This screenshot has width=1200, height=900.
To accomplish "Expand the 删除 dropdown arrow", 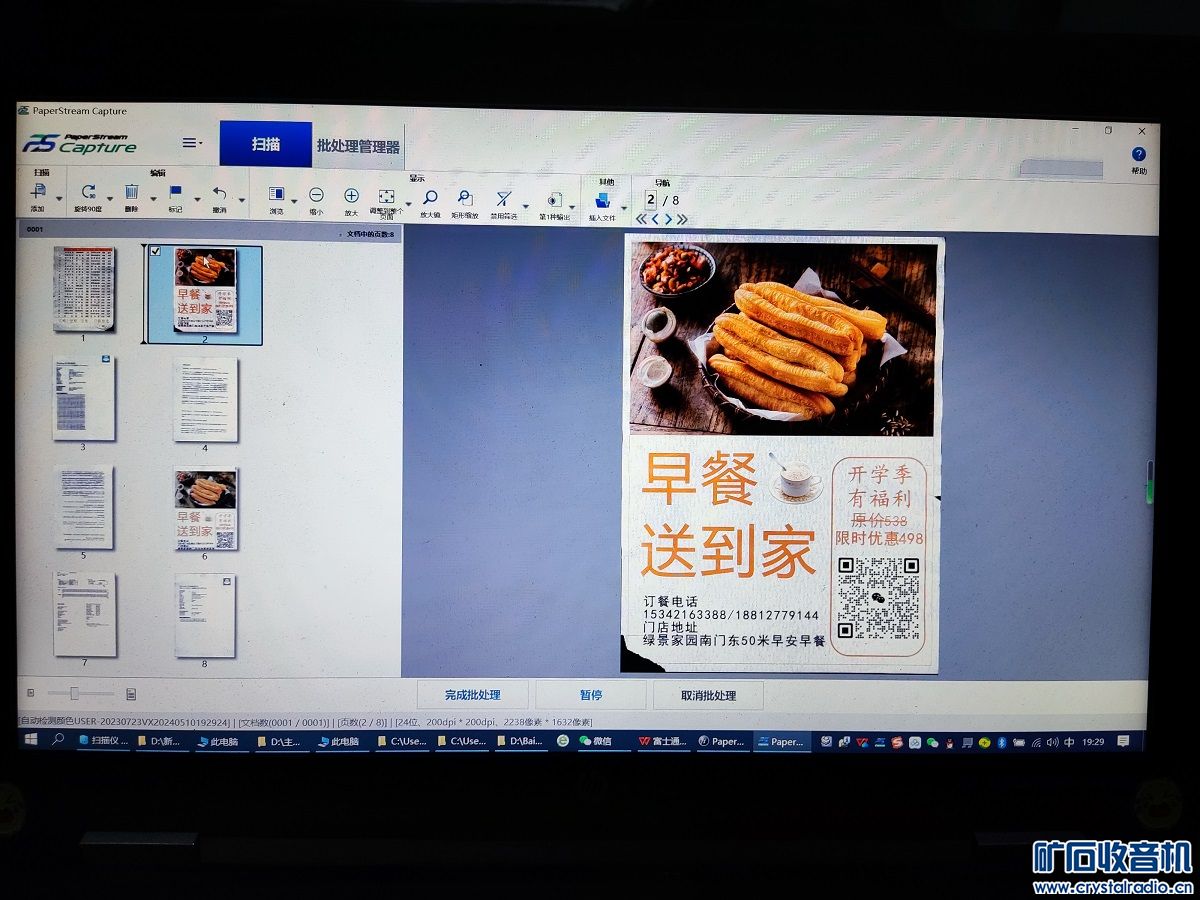I will pos(152,198).
